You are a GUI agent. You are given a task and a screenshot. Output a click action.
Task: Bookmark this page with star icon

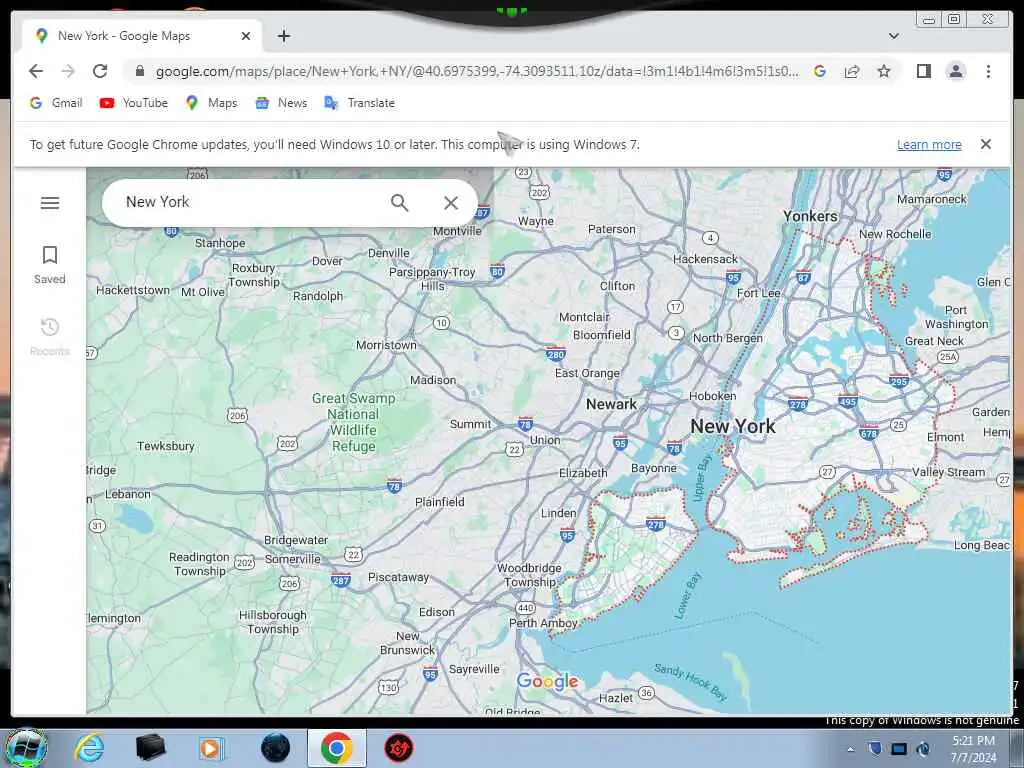pos(884,71)
